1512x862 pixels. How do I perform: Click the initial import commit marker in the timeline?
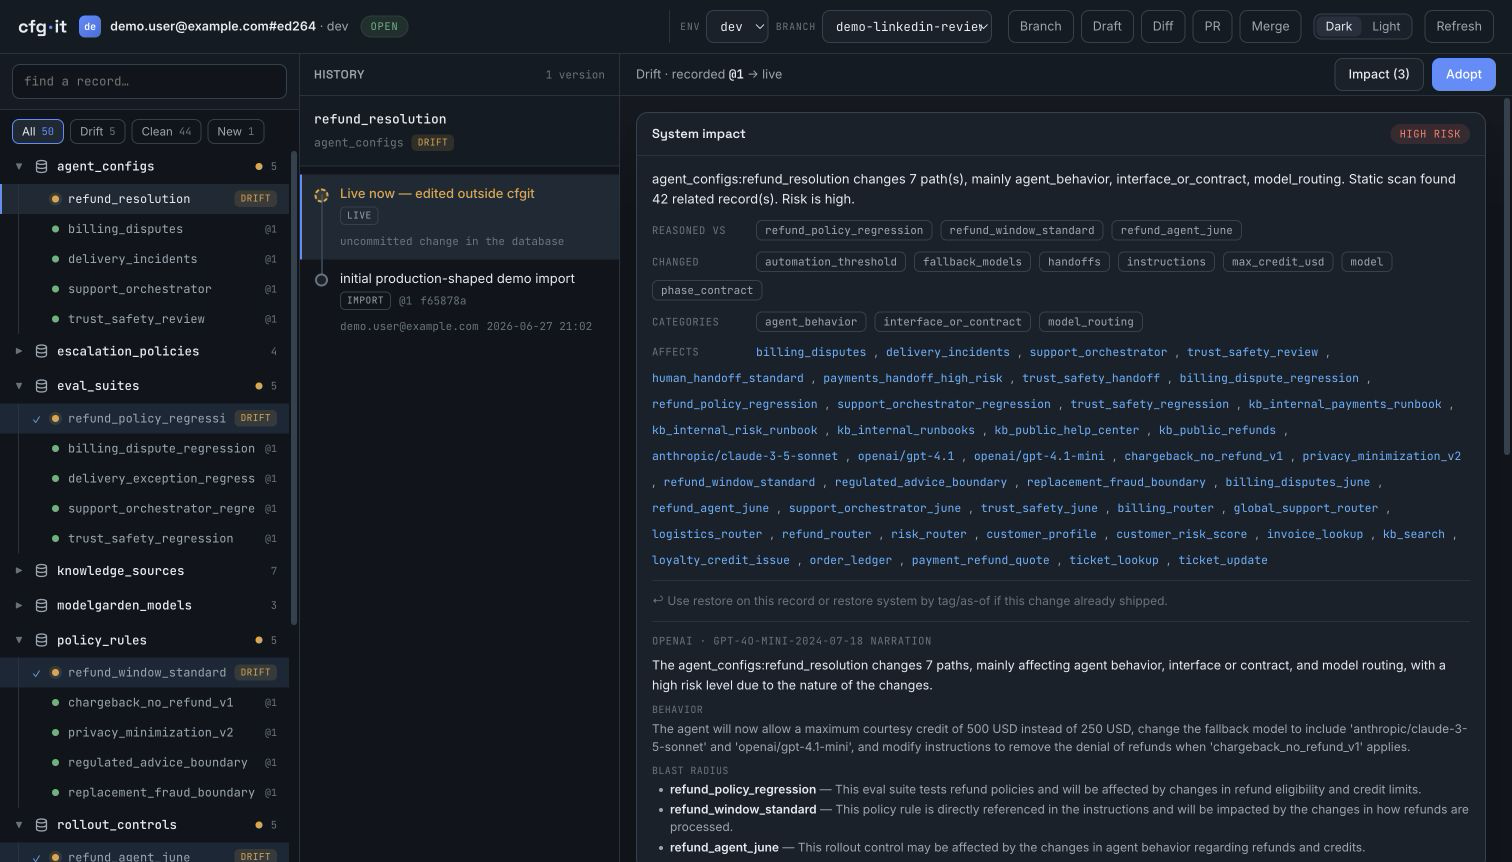coord(321,280)
